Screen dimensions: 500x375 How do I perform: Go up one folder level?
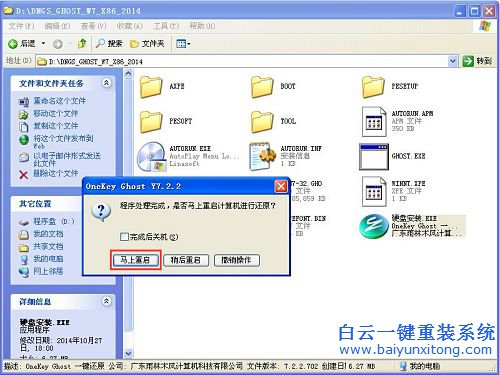click(82, 43)
